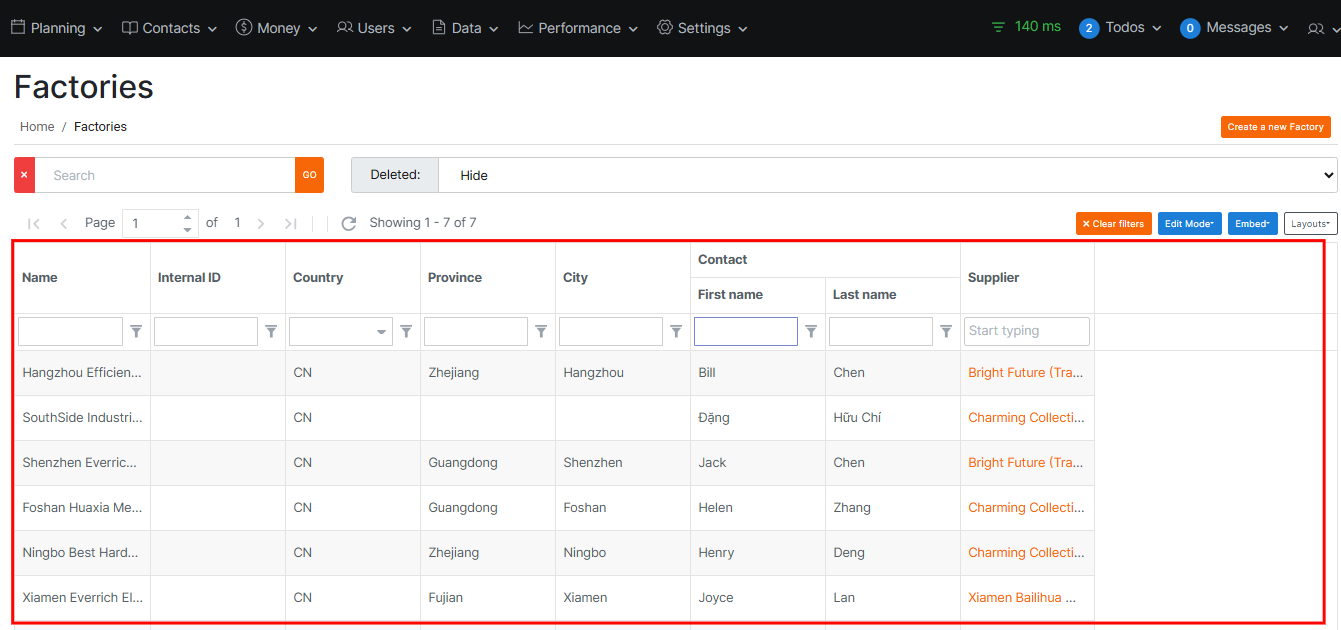
Task: Click filter funnel for City column
Action: 676,331
